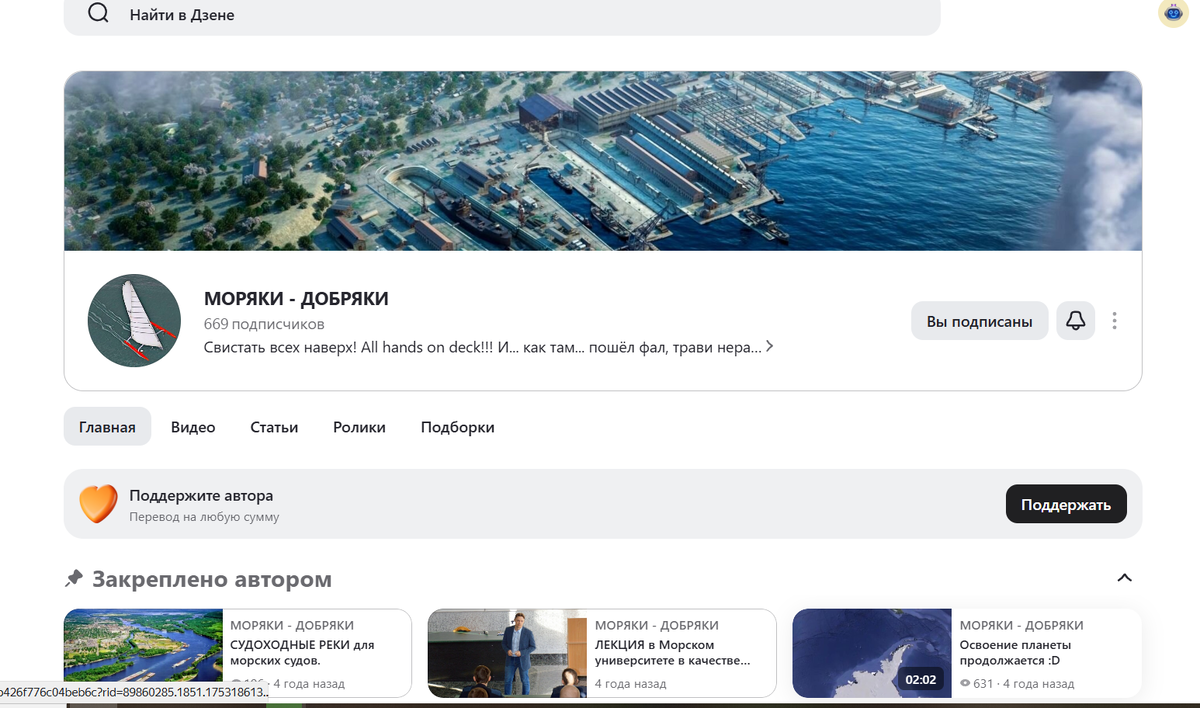Click 'Перевод на любую сумму' text
Image resolution: width=1200 pixels, height=708 pixels.
click(204, 517)
